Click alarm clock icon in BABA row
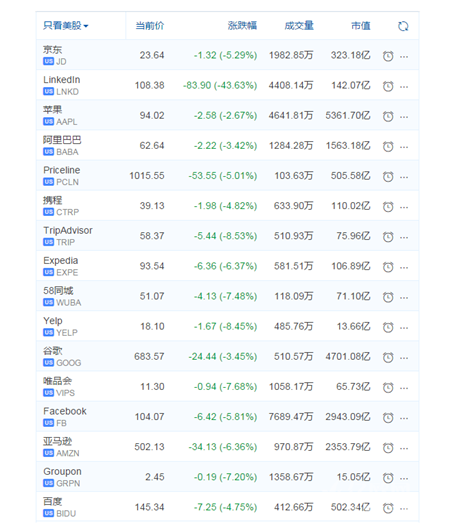The width and height of the screenshot is (450, 528). point(388,146)
